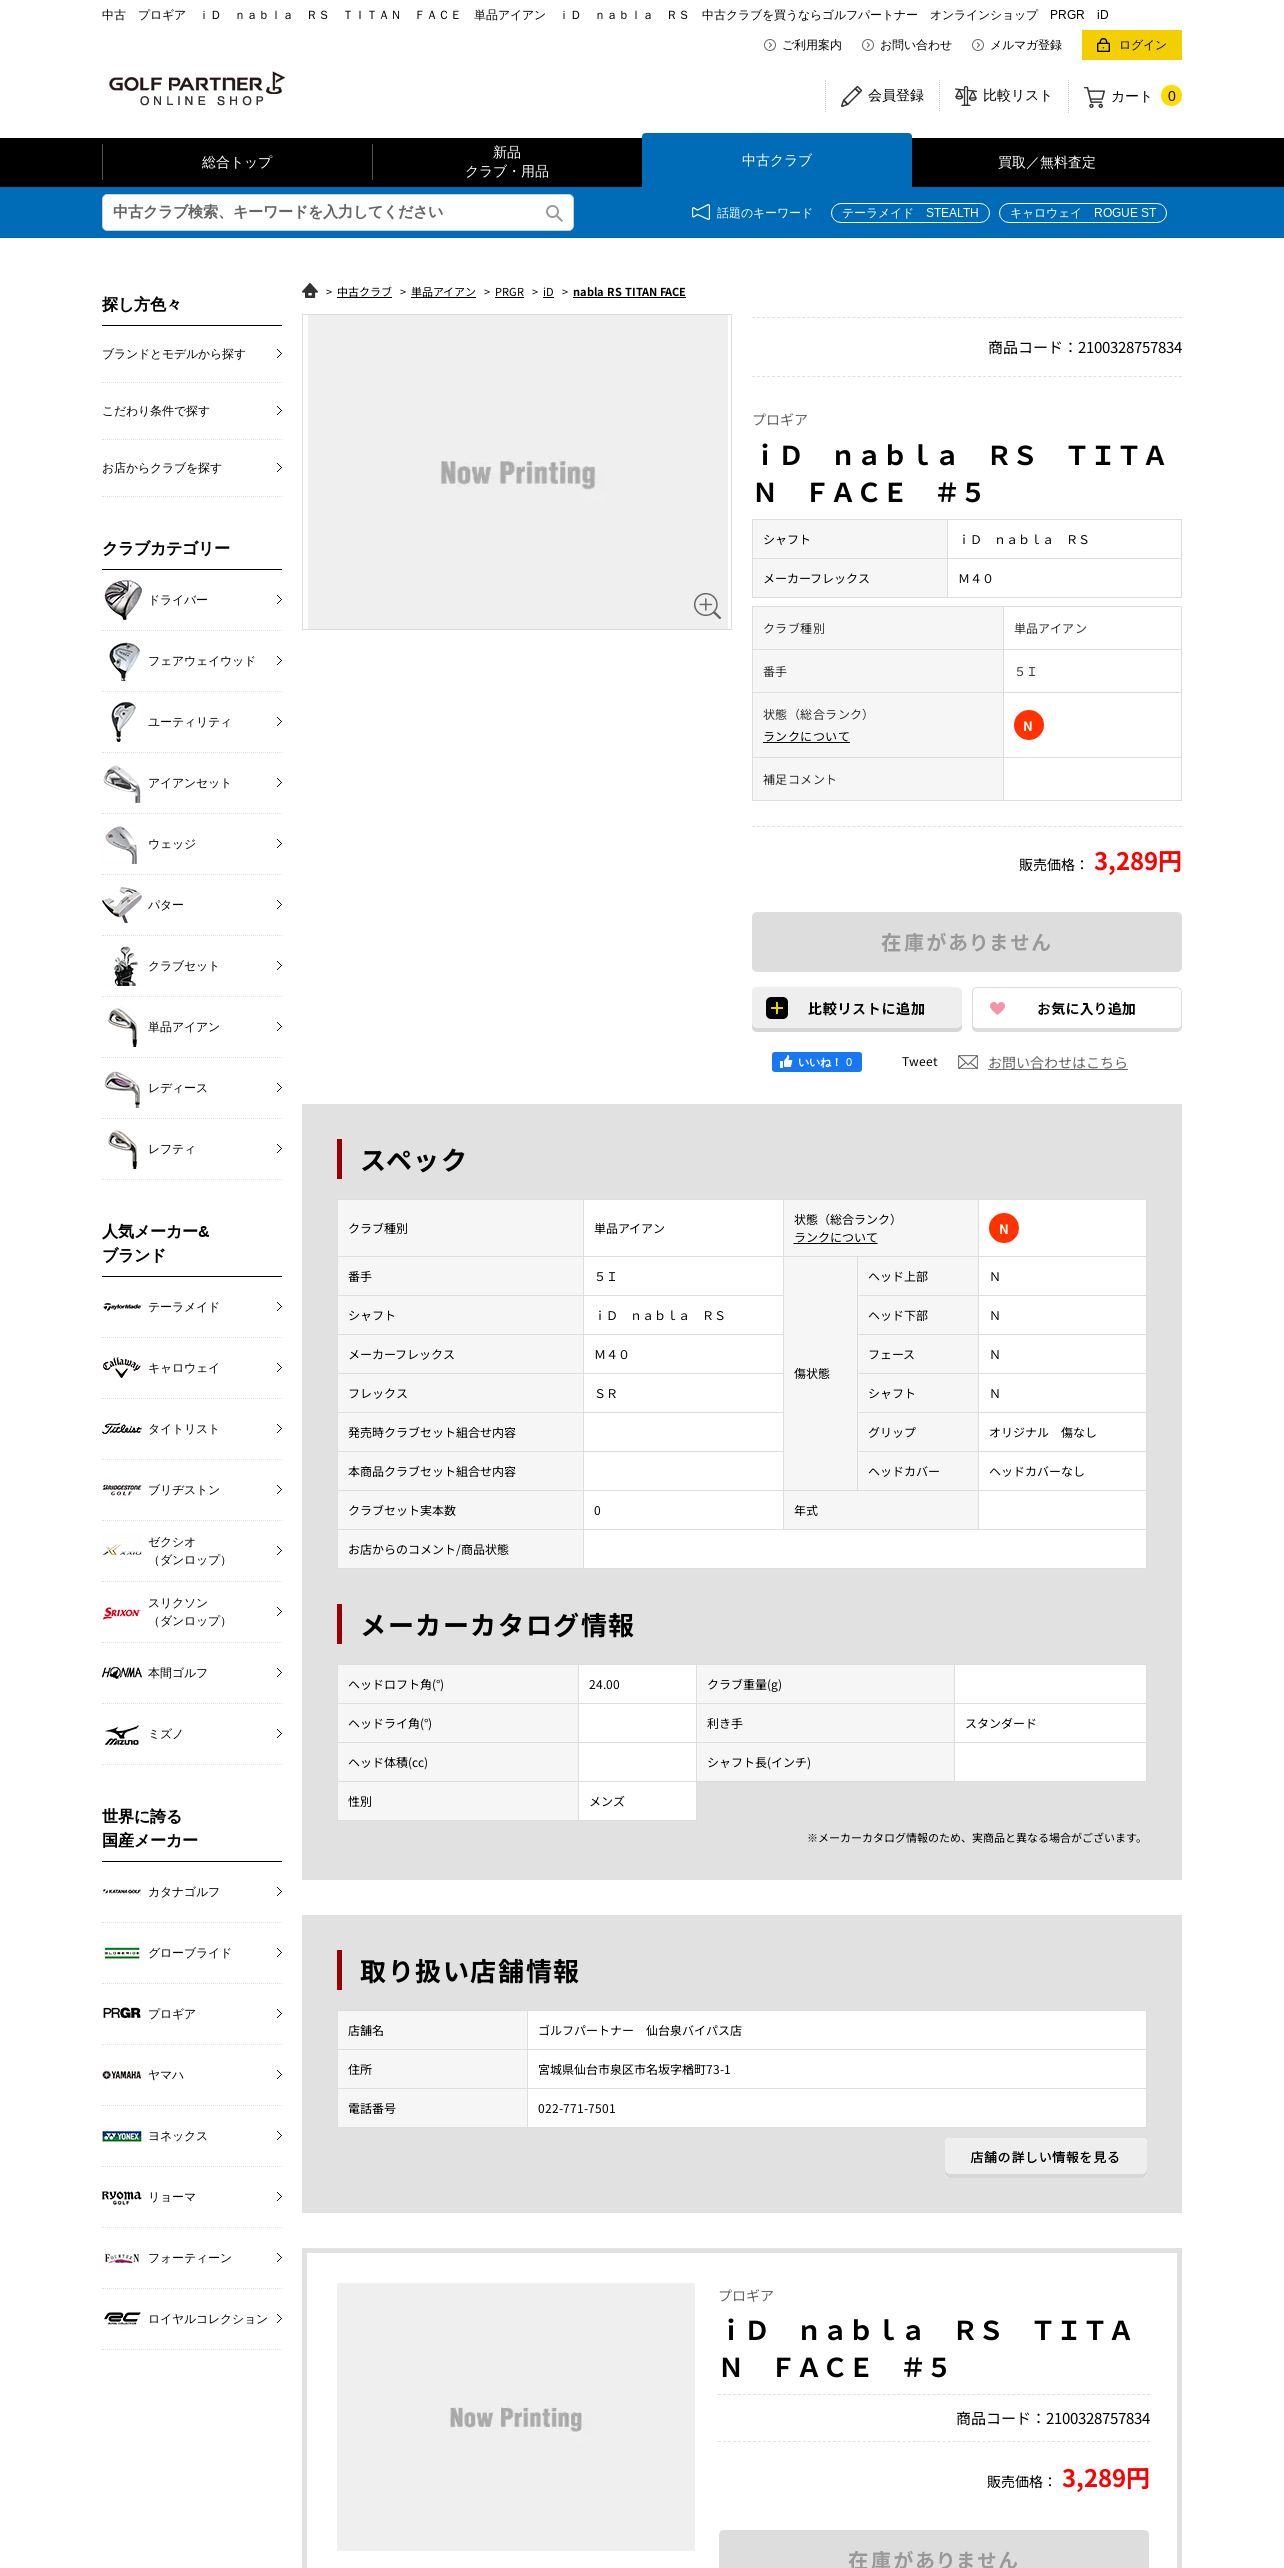Viewport: 1284px width, 2568px height.
Task: Click the ladies club icon
Action: tap(123, 1088)
